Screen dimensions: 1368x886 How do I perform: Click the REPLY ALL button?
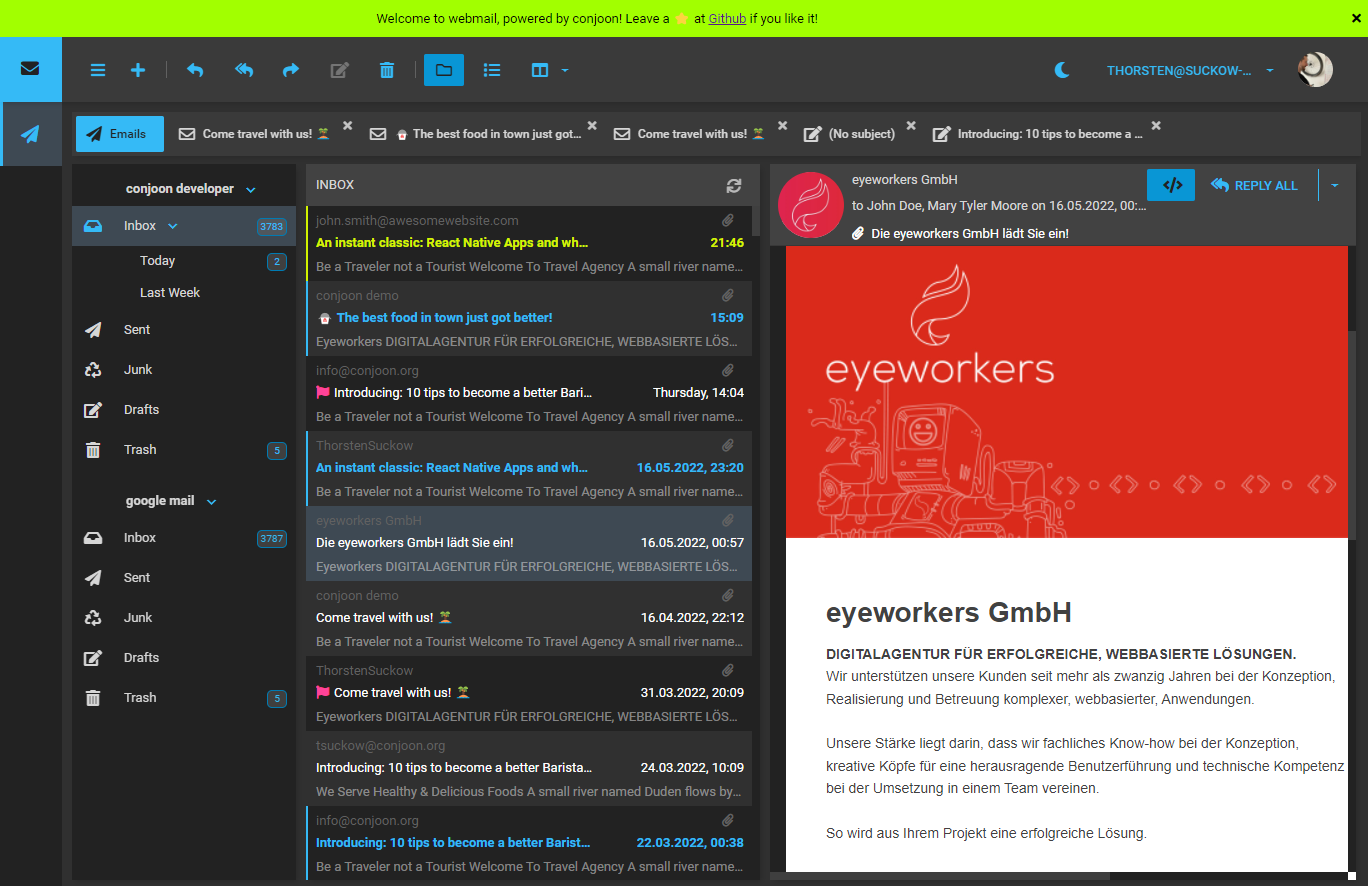[1254, 185]
